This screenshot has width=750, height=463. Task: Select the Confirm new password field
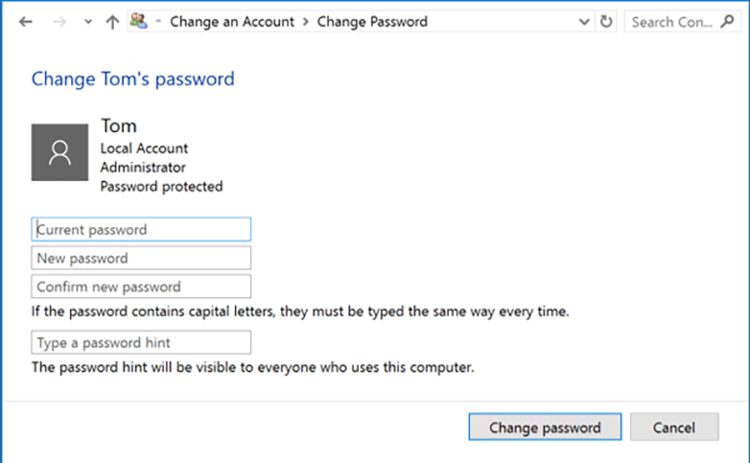[x=141, y=287]
